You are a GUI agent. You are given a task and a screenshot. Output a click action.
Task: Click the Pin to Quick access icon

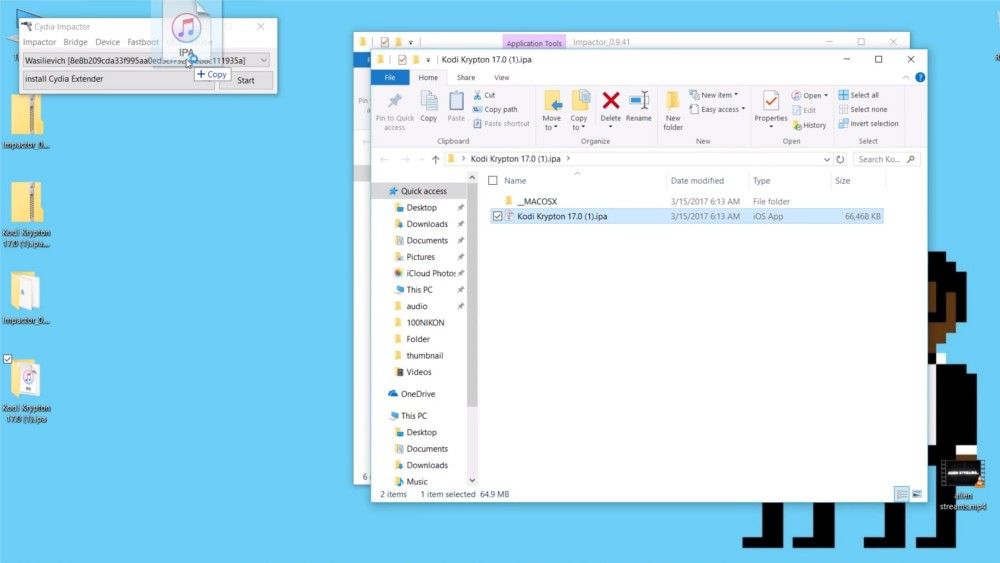point(395,101)
